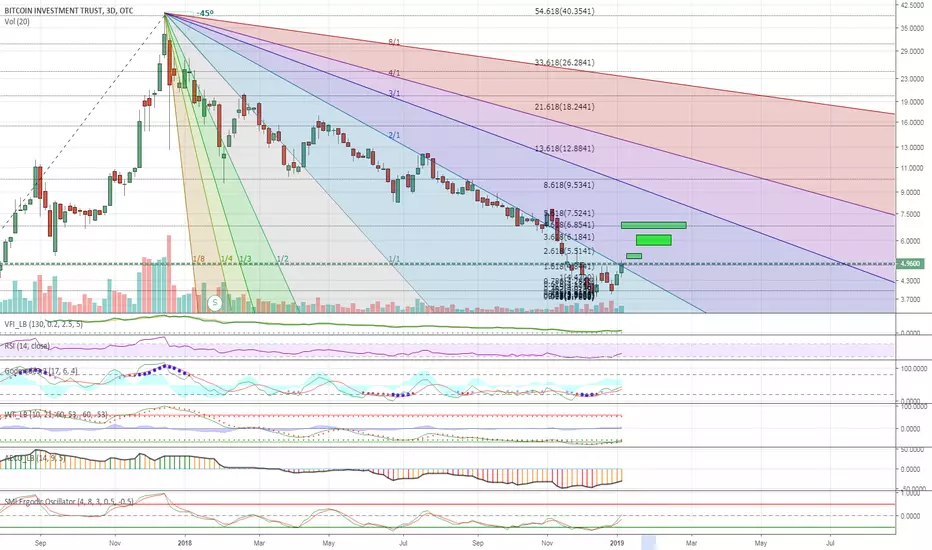The height and width of the screenshot is (550, 932).
Task: Select the 1/3 Gann fan label
Action: tap(245, 259)
